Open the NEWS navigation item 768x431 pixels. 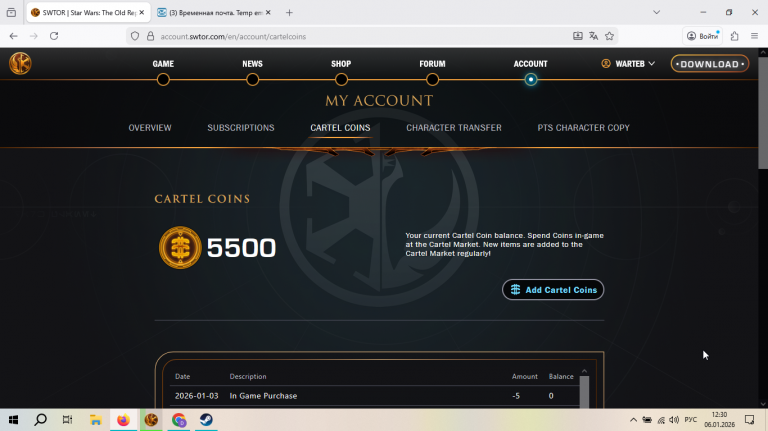click(x=252, y=64)
